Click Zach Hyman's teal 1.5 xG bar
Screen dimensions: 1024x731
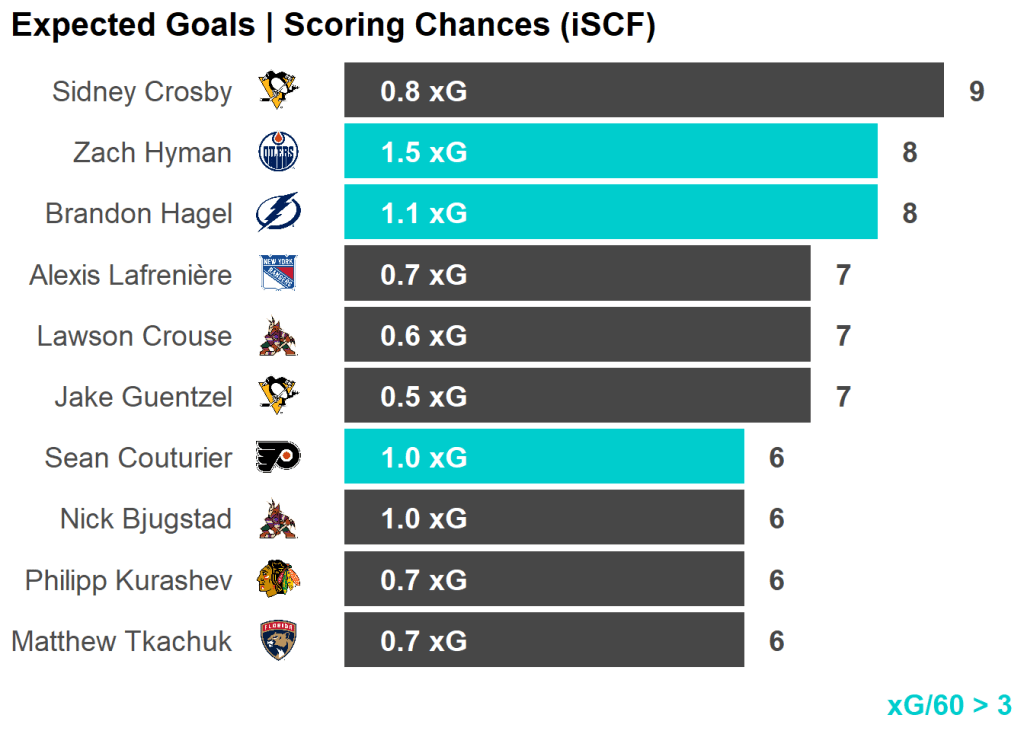tap(610, 152)
